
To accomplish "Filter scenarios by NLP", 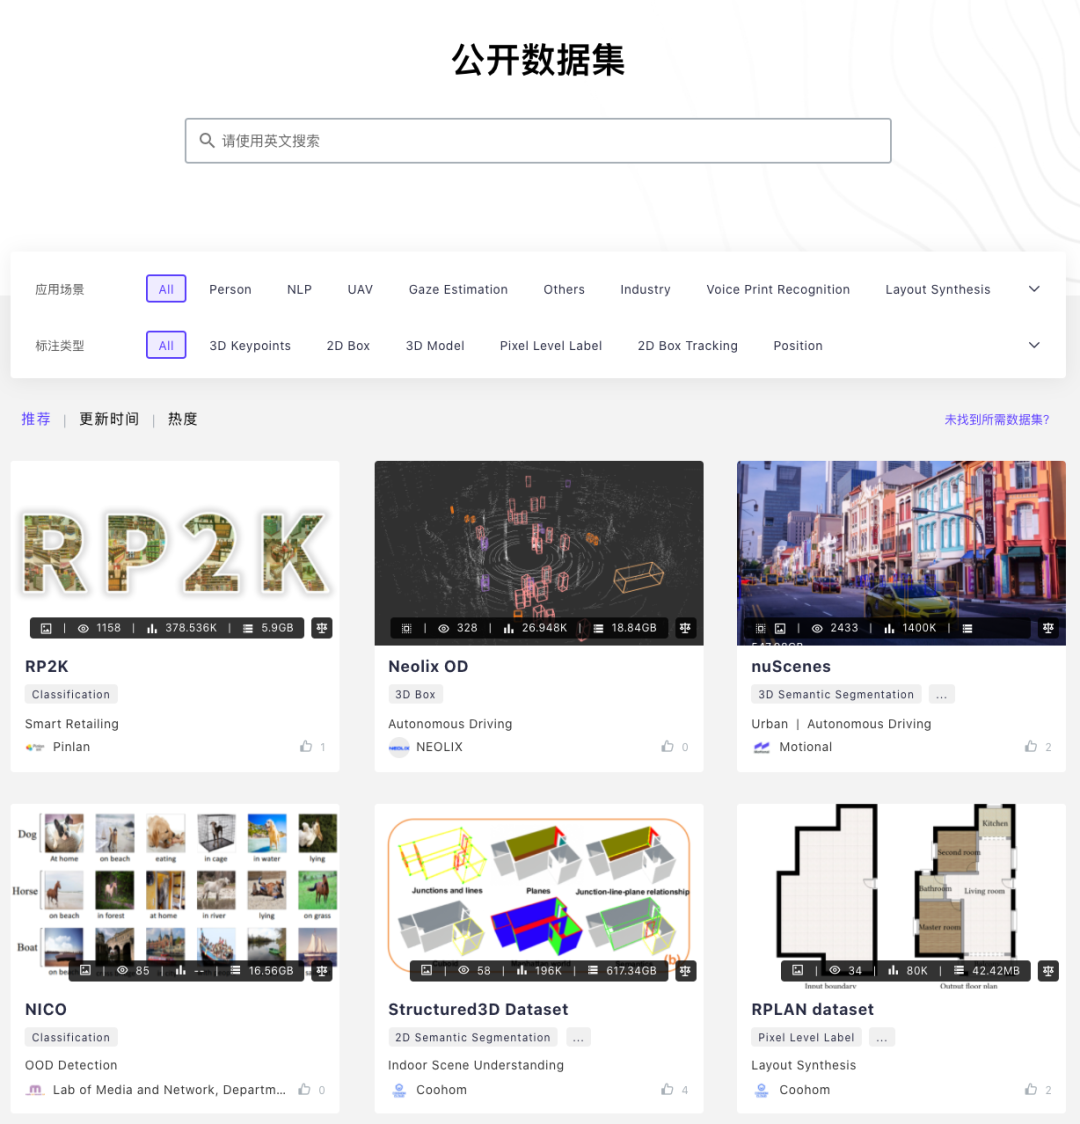I will pyautogui.click(x=300, y=289).
